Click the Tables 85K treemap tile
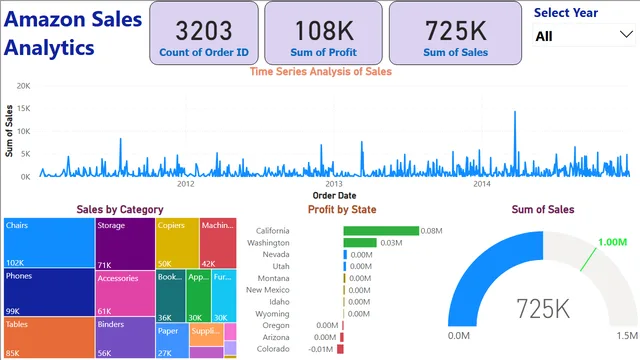Screen dimensions: 640x360 tap(49, 338)
